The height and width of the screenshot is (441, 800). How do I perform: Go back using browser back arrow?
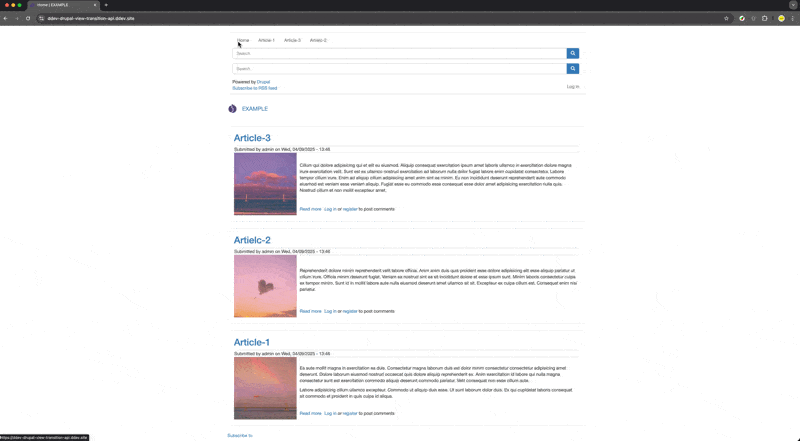point(6,18)
